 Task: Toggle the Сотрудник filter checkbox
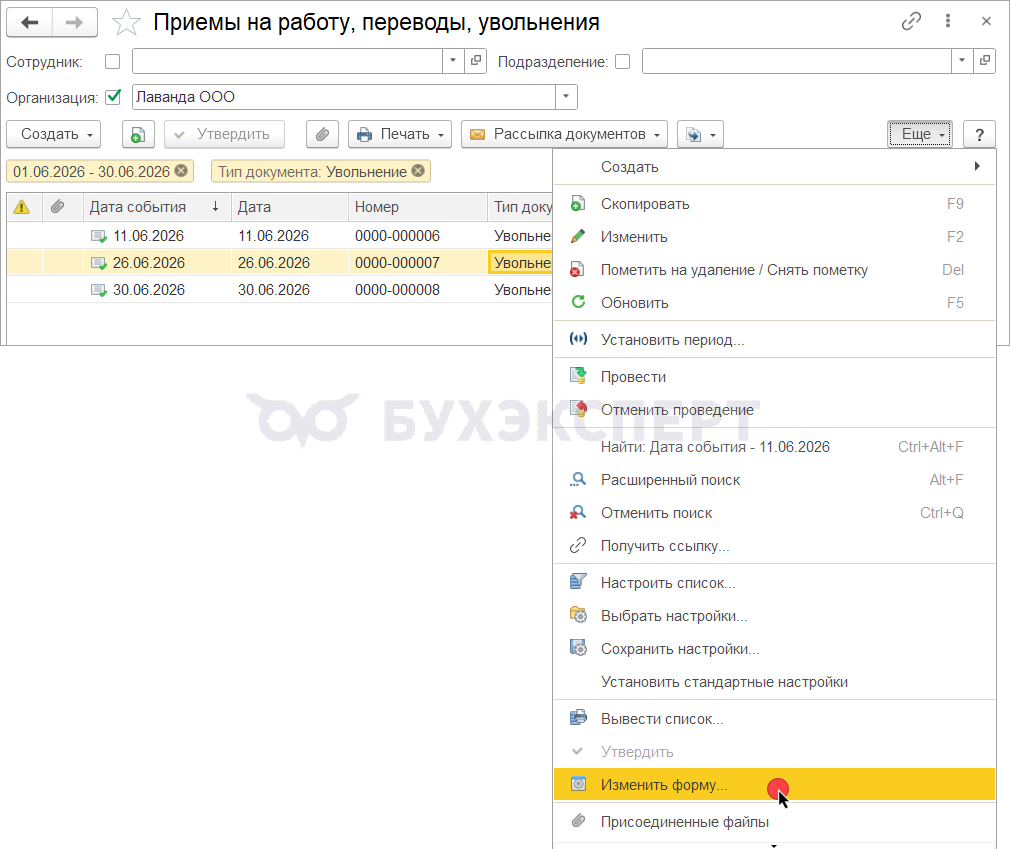(x=113, y=62)
